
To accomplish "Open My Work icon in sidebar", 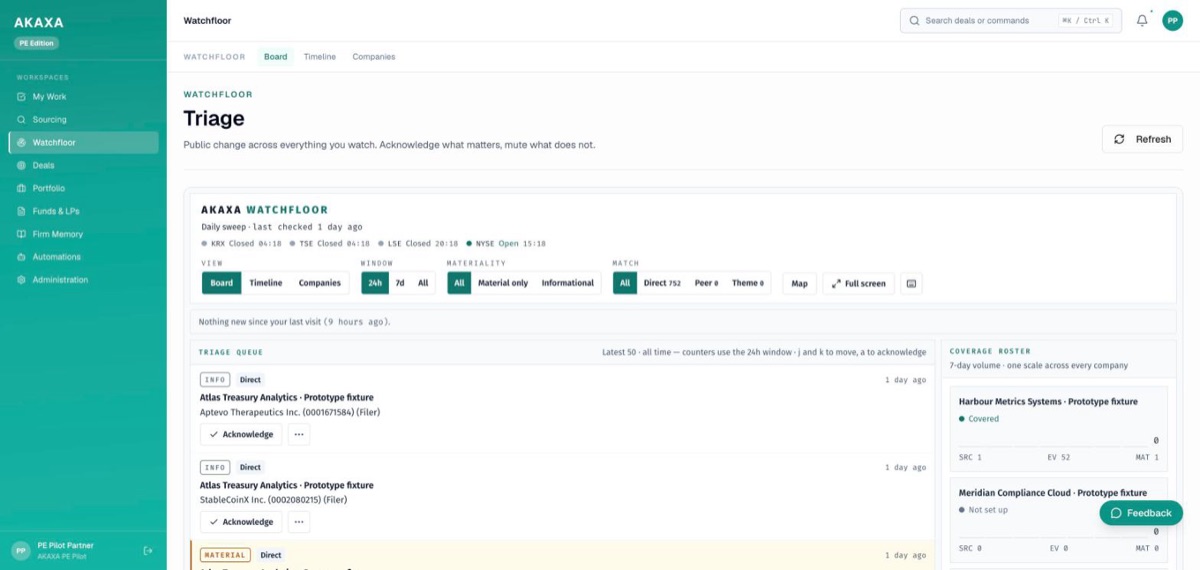I will point(21,97).
